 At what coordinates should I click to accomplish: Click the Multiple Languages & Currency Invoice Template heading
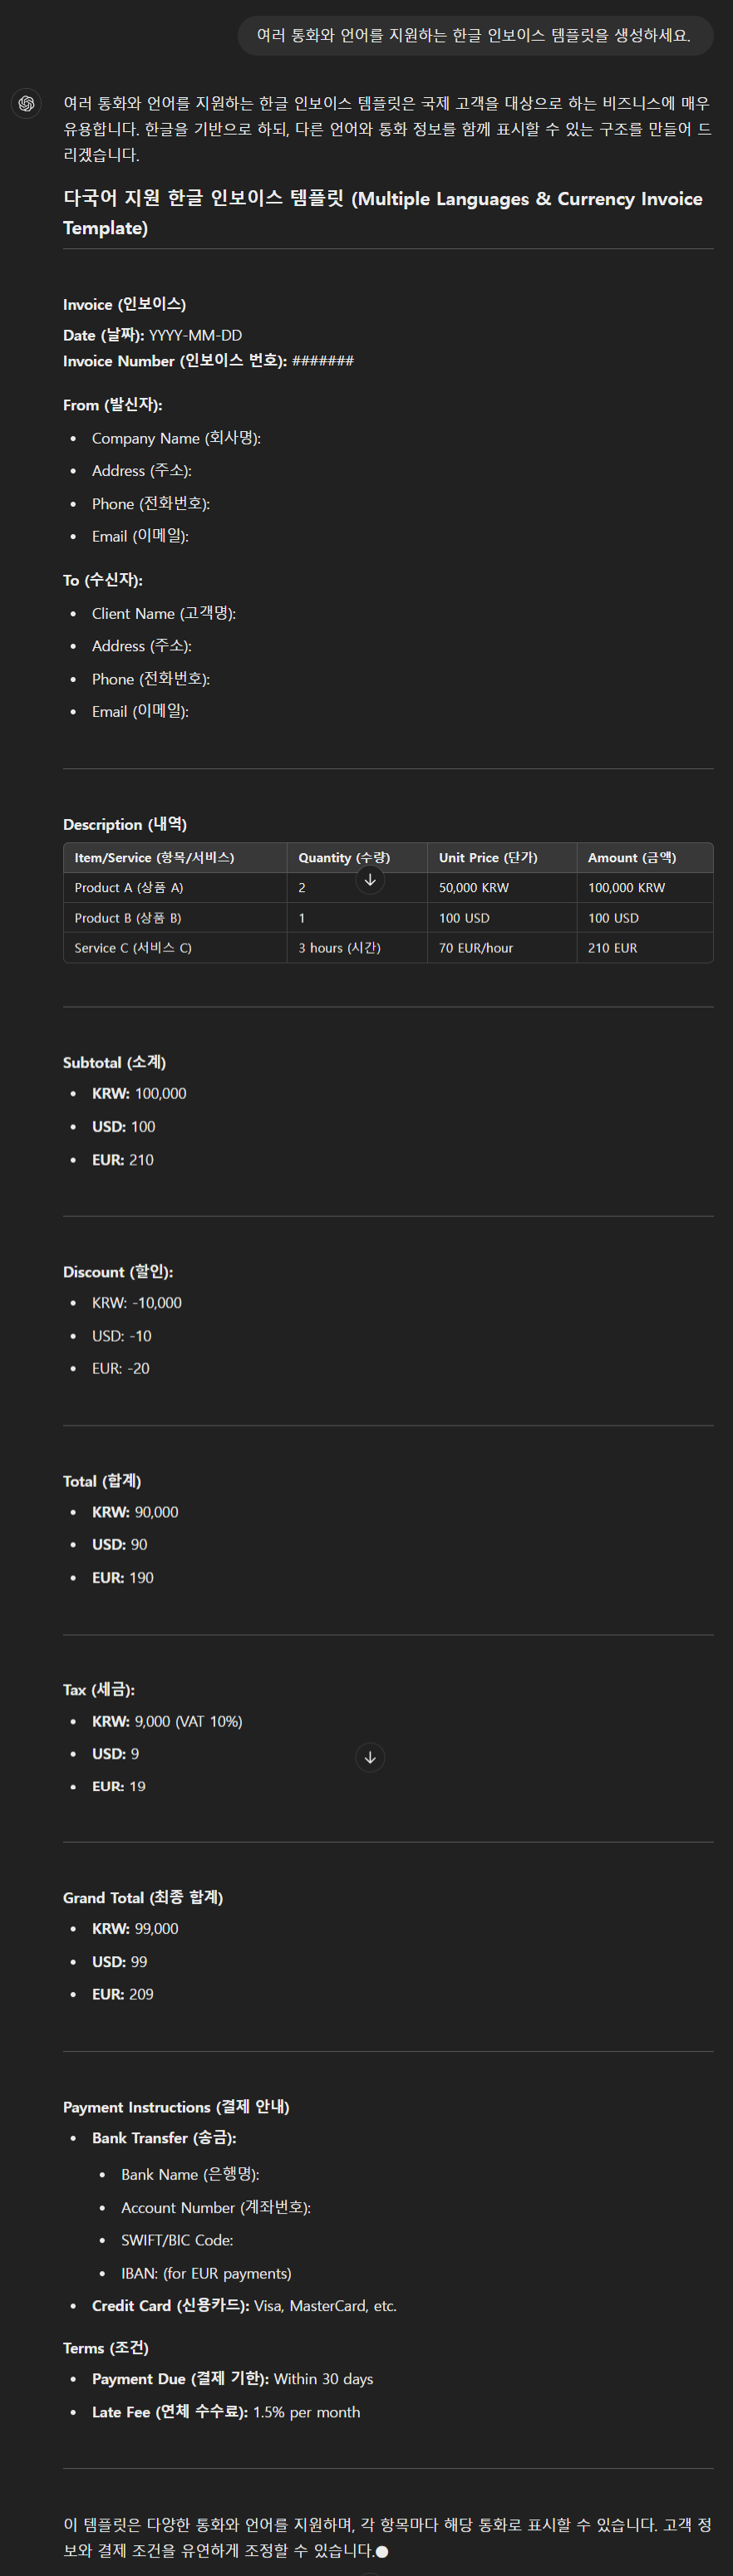pyautogui.click(x=383, y=213)
